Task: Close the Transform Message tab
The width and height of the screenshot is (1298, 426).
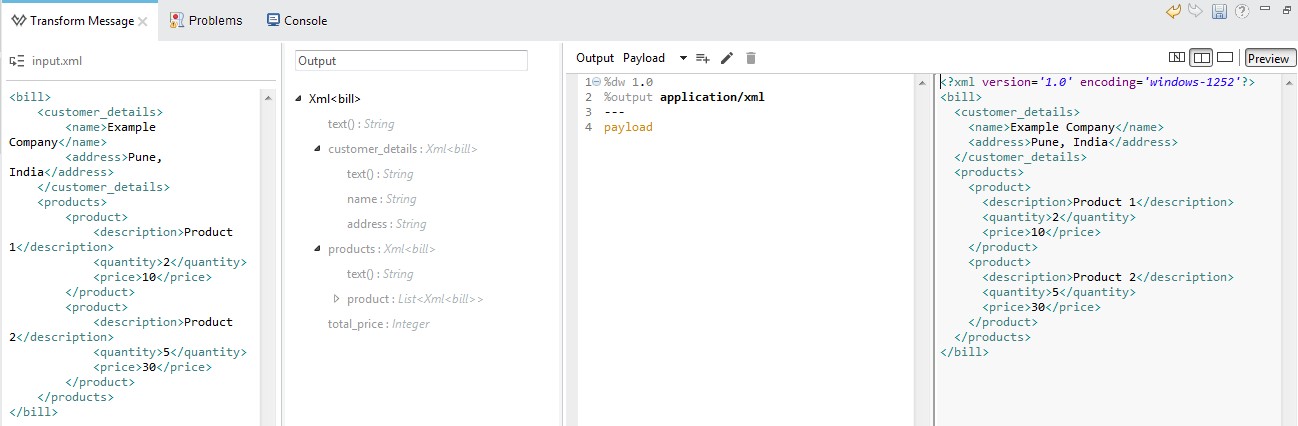Action: coord(142,21)
